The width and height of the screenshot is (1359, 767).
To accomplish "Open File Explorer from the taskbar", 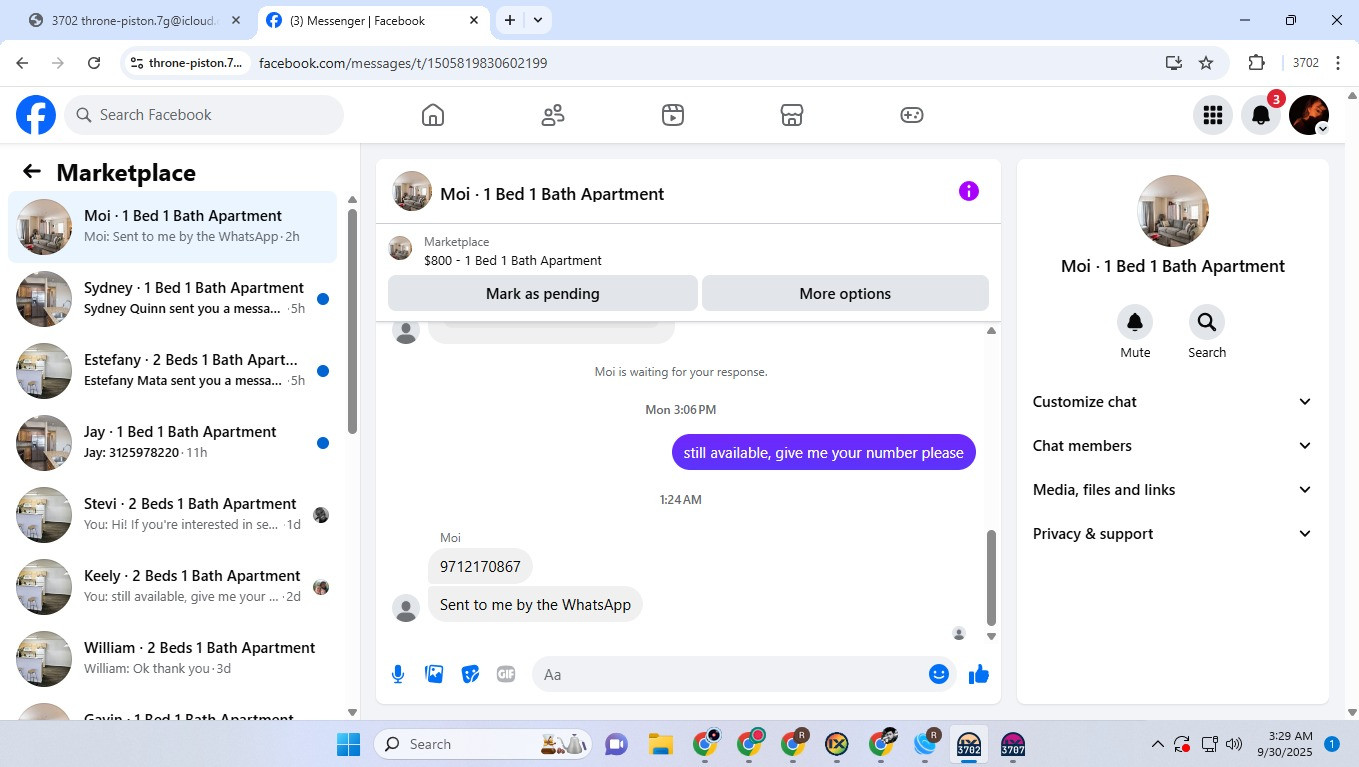I will click(x=660, y=744).
